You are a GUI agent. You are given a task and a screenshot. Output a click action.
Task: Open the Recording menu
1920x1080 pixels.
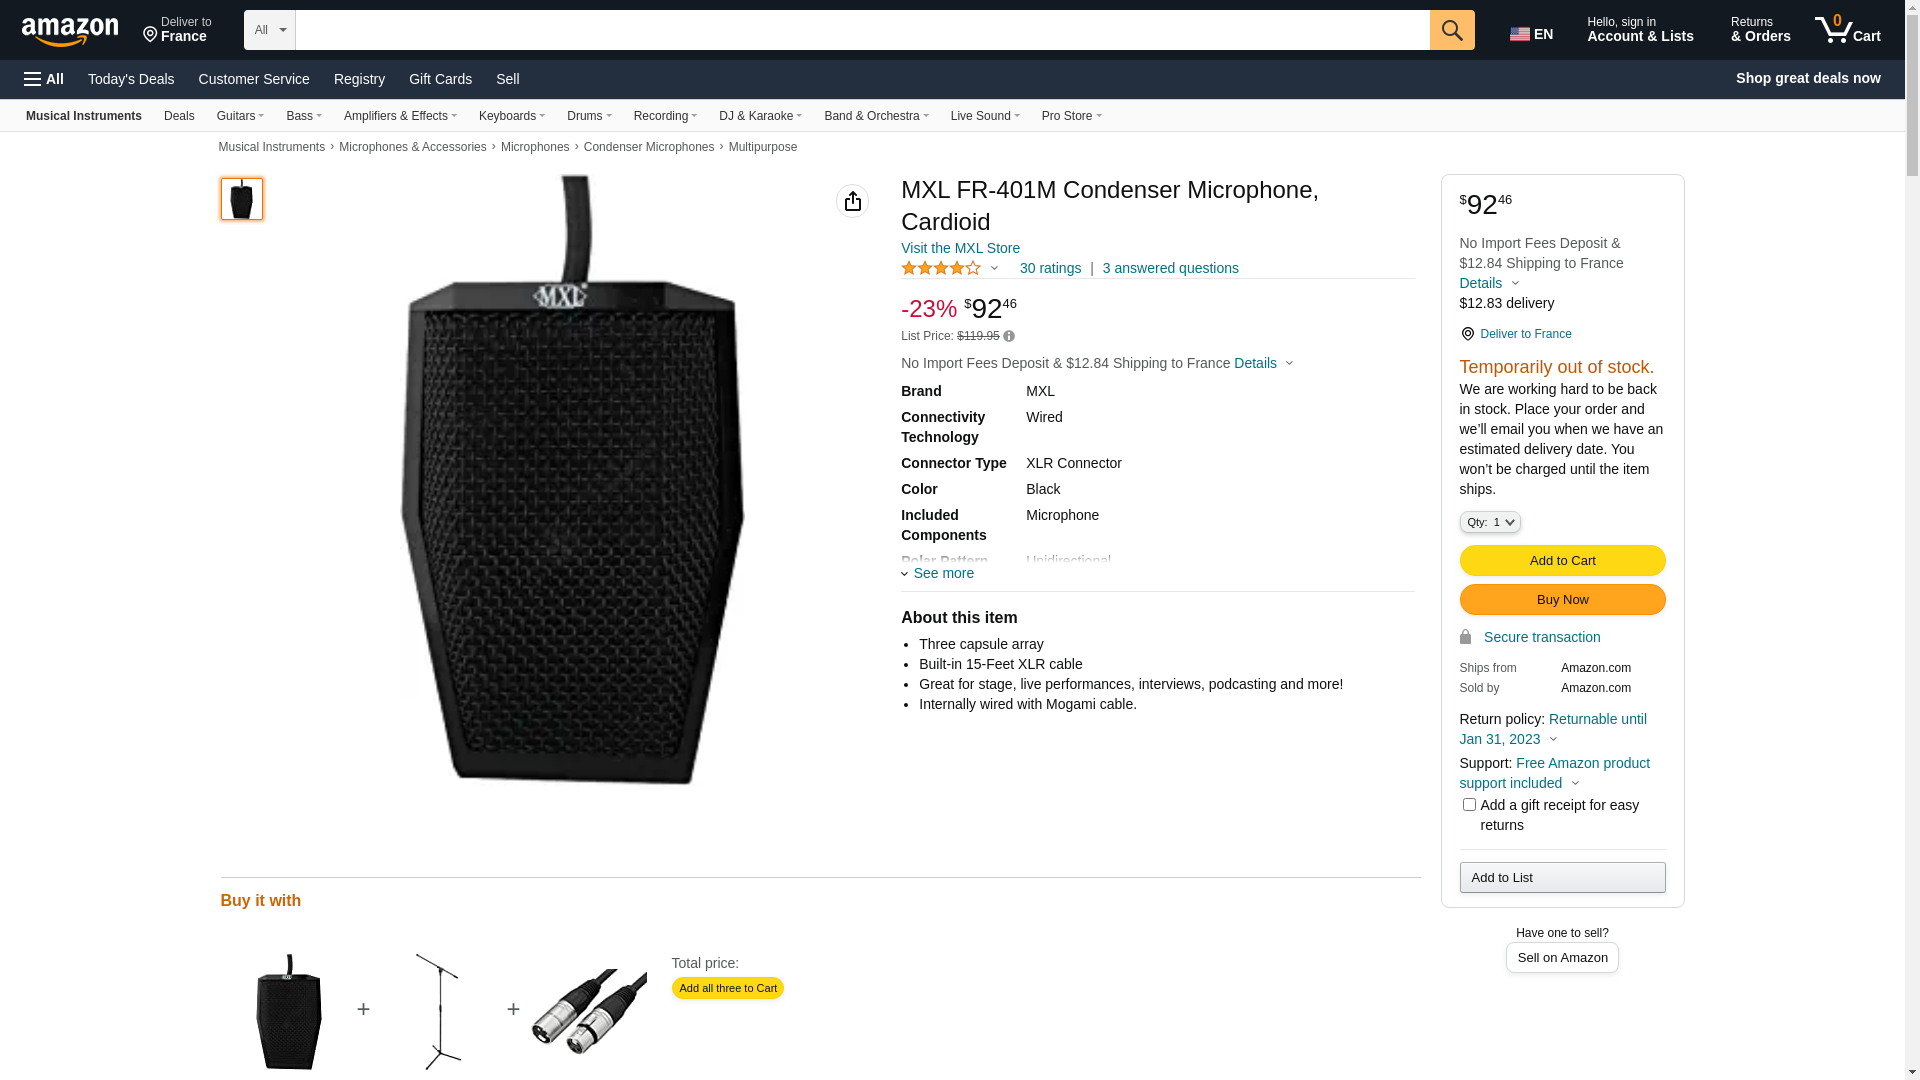[x=665, y=116]
